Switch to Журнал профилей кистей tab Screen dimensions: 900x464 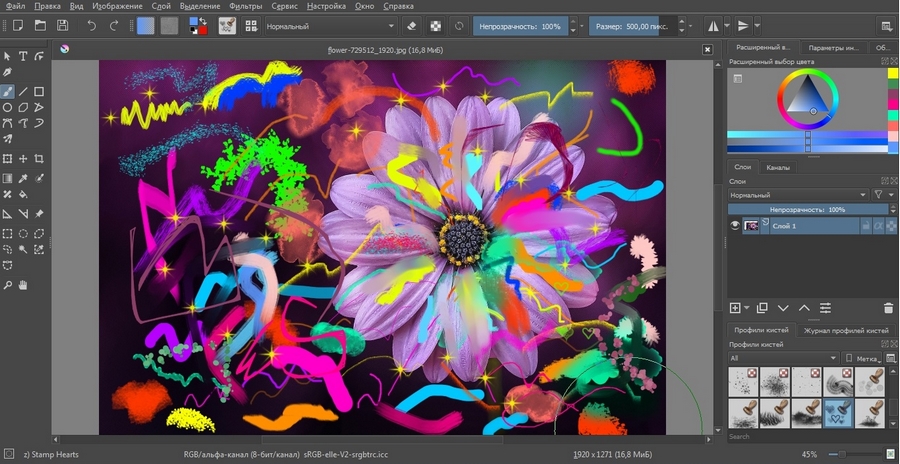[846, 331]
